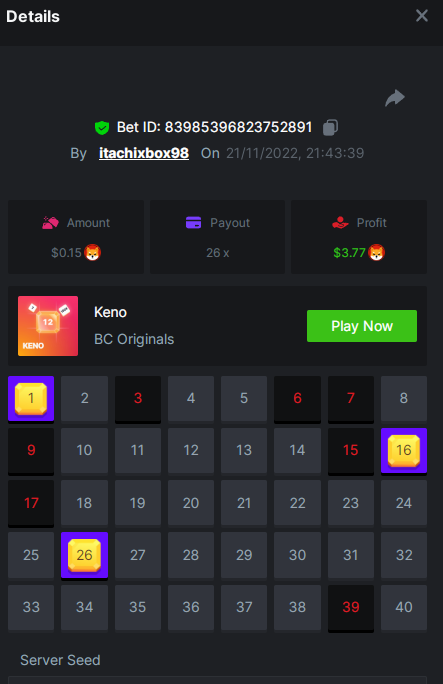Image resolution: width=443 pixels, height=684 pixels.
Task: Click the Profit hand-coin icon
Action: click(340, 222)
